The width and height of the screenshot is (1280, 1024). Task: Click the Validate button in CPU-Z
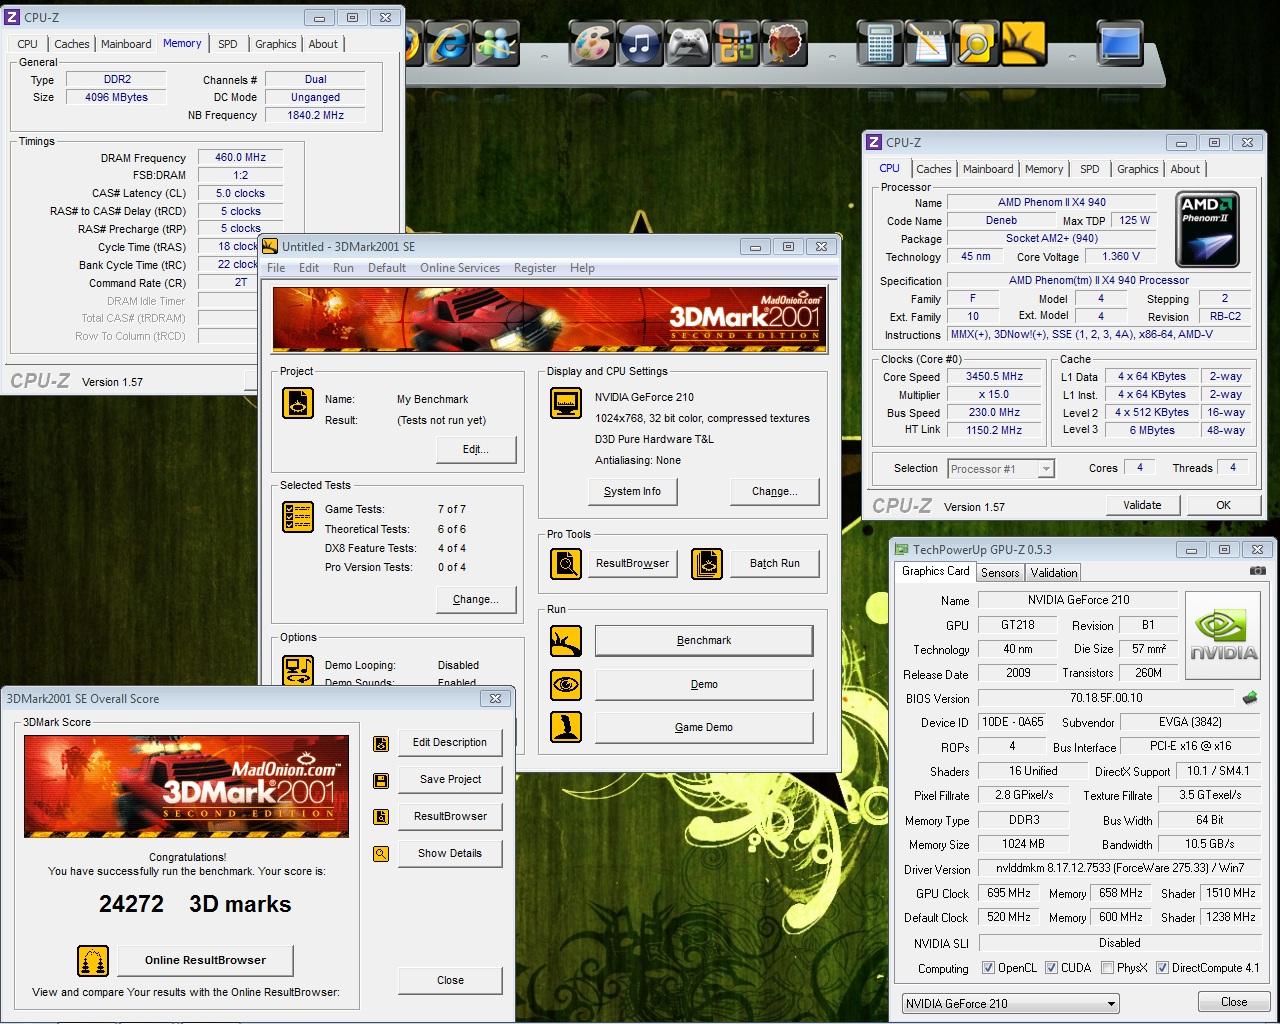tap(1142, 505)
